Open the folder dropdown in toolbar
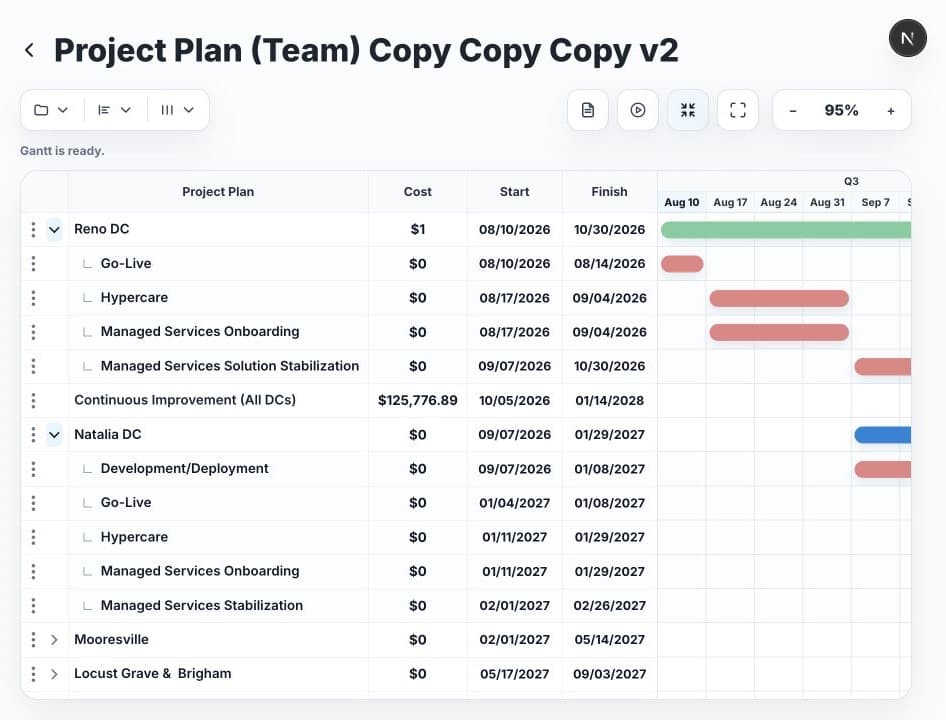 tap(51, 110)
